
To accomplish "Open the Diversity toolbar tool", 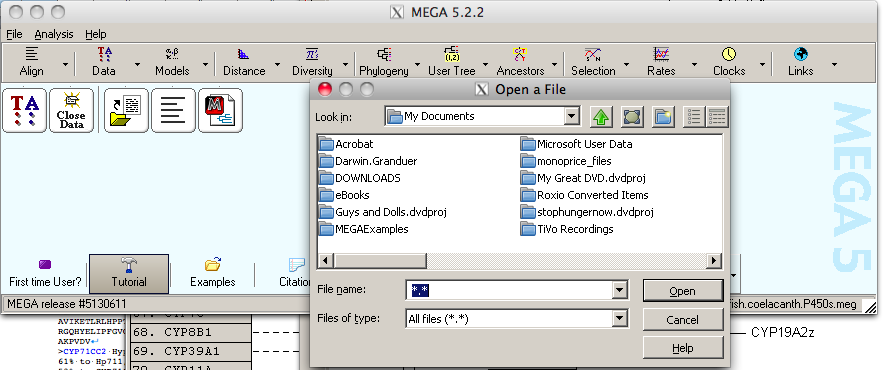I will coord(312,62).
